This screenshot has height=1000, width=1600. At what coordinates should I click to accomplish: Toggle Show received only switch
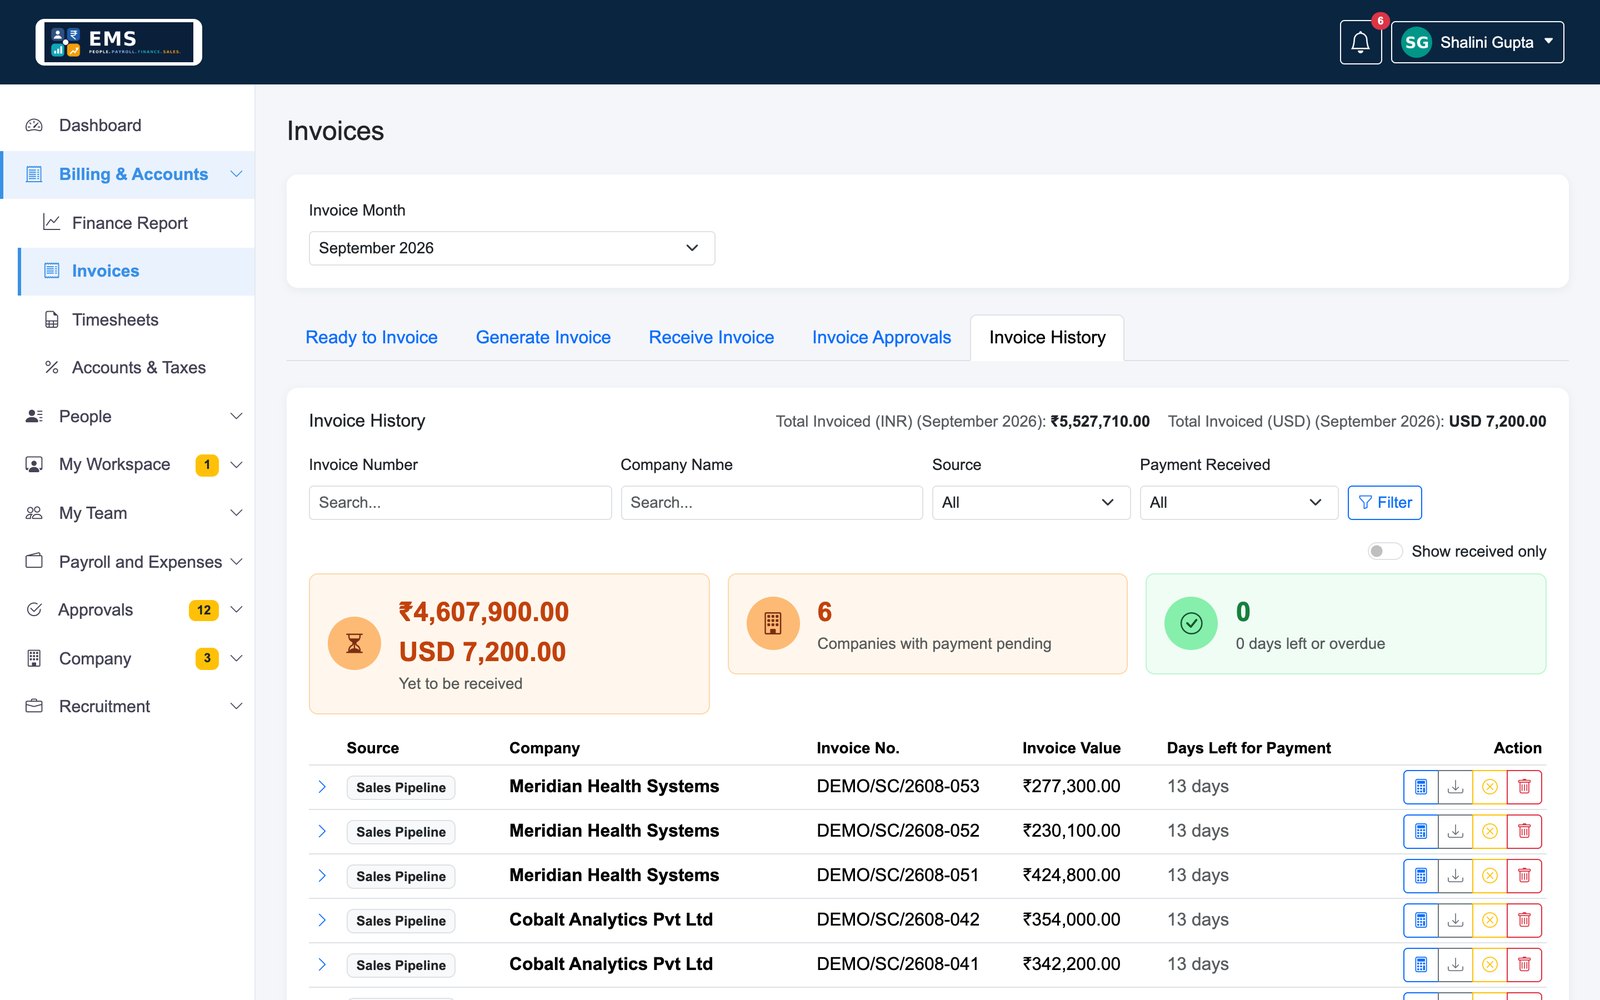tap(1385, 551)
